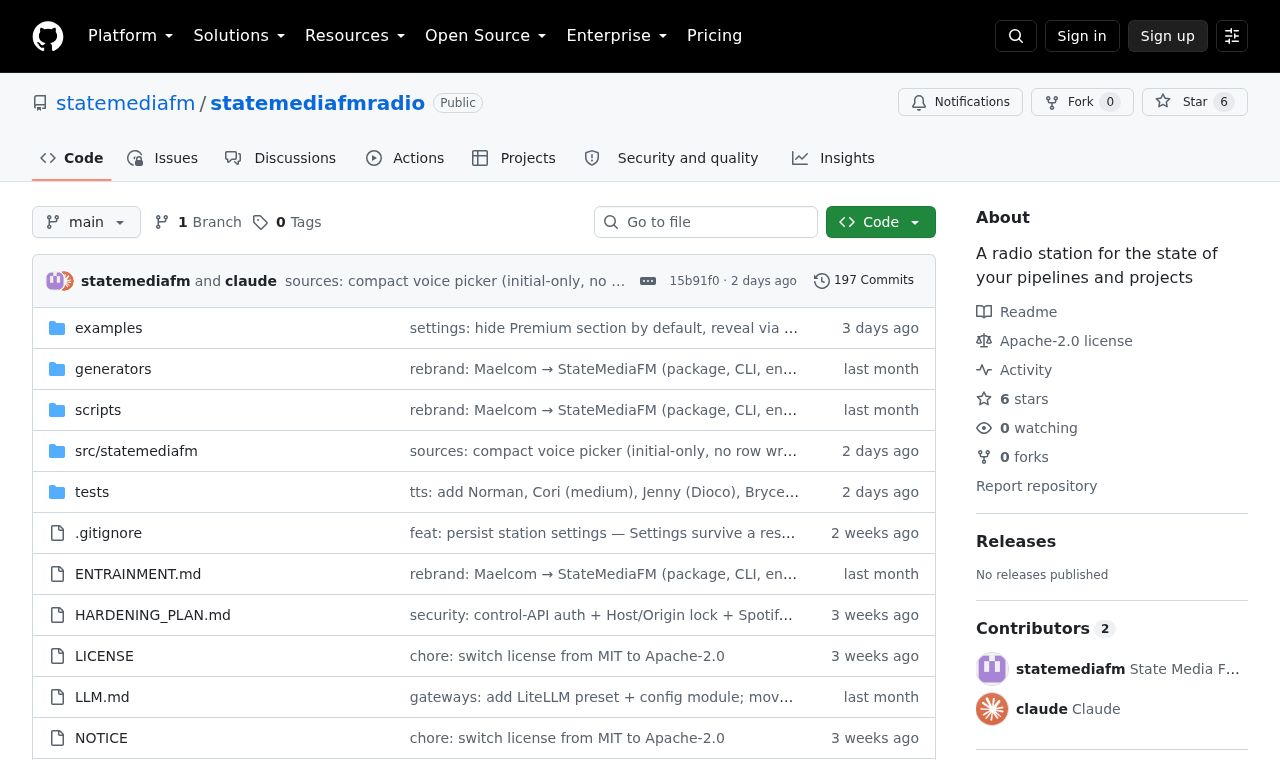Open the LICENSE row commit message

tap(567, 656)
